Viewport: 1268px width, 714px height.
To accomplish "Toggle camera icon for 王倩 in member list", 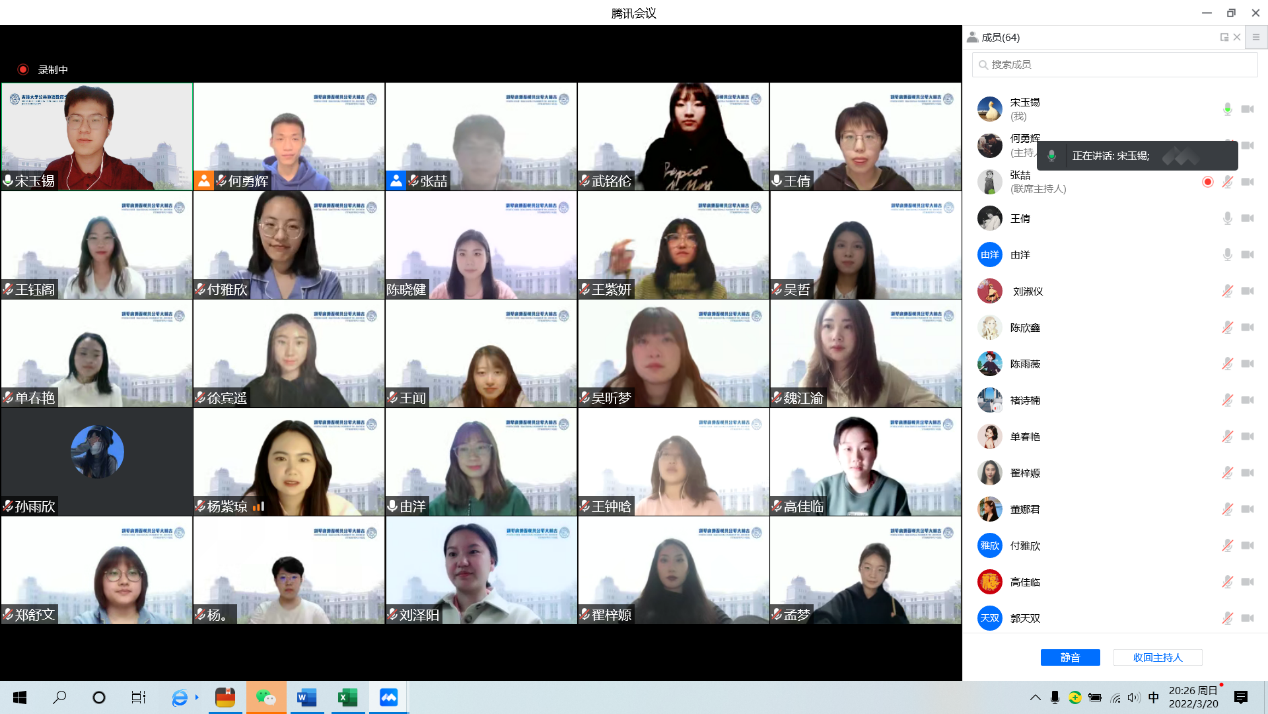I will pyautogui.click(x=1247, y=218).
